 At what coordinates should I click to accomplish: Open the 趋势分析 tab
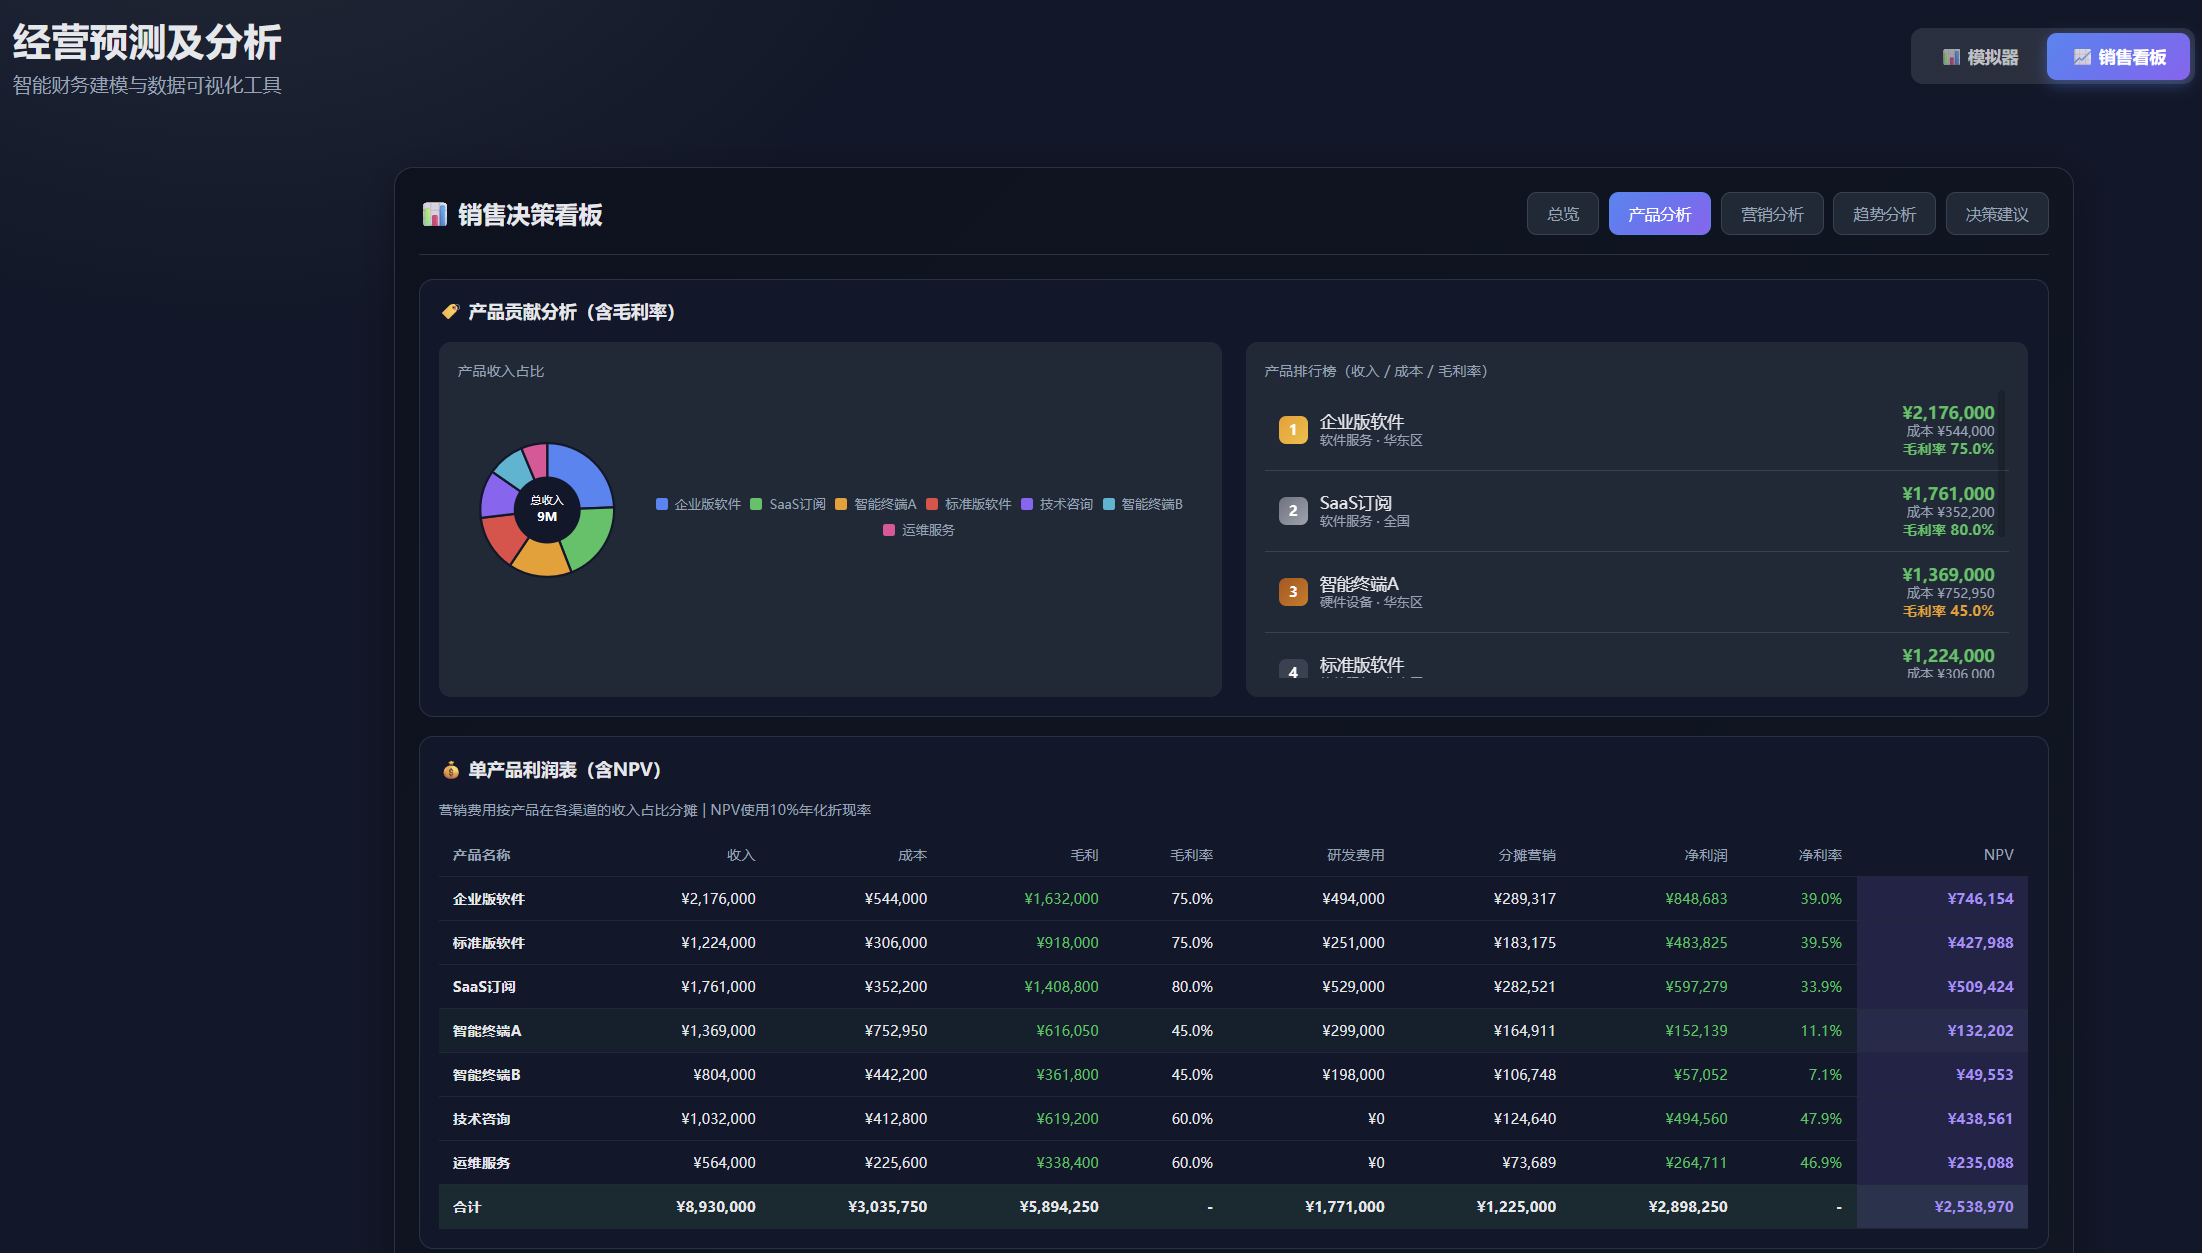pos(1883,214)
